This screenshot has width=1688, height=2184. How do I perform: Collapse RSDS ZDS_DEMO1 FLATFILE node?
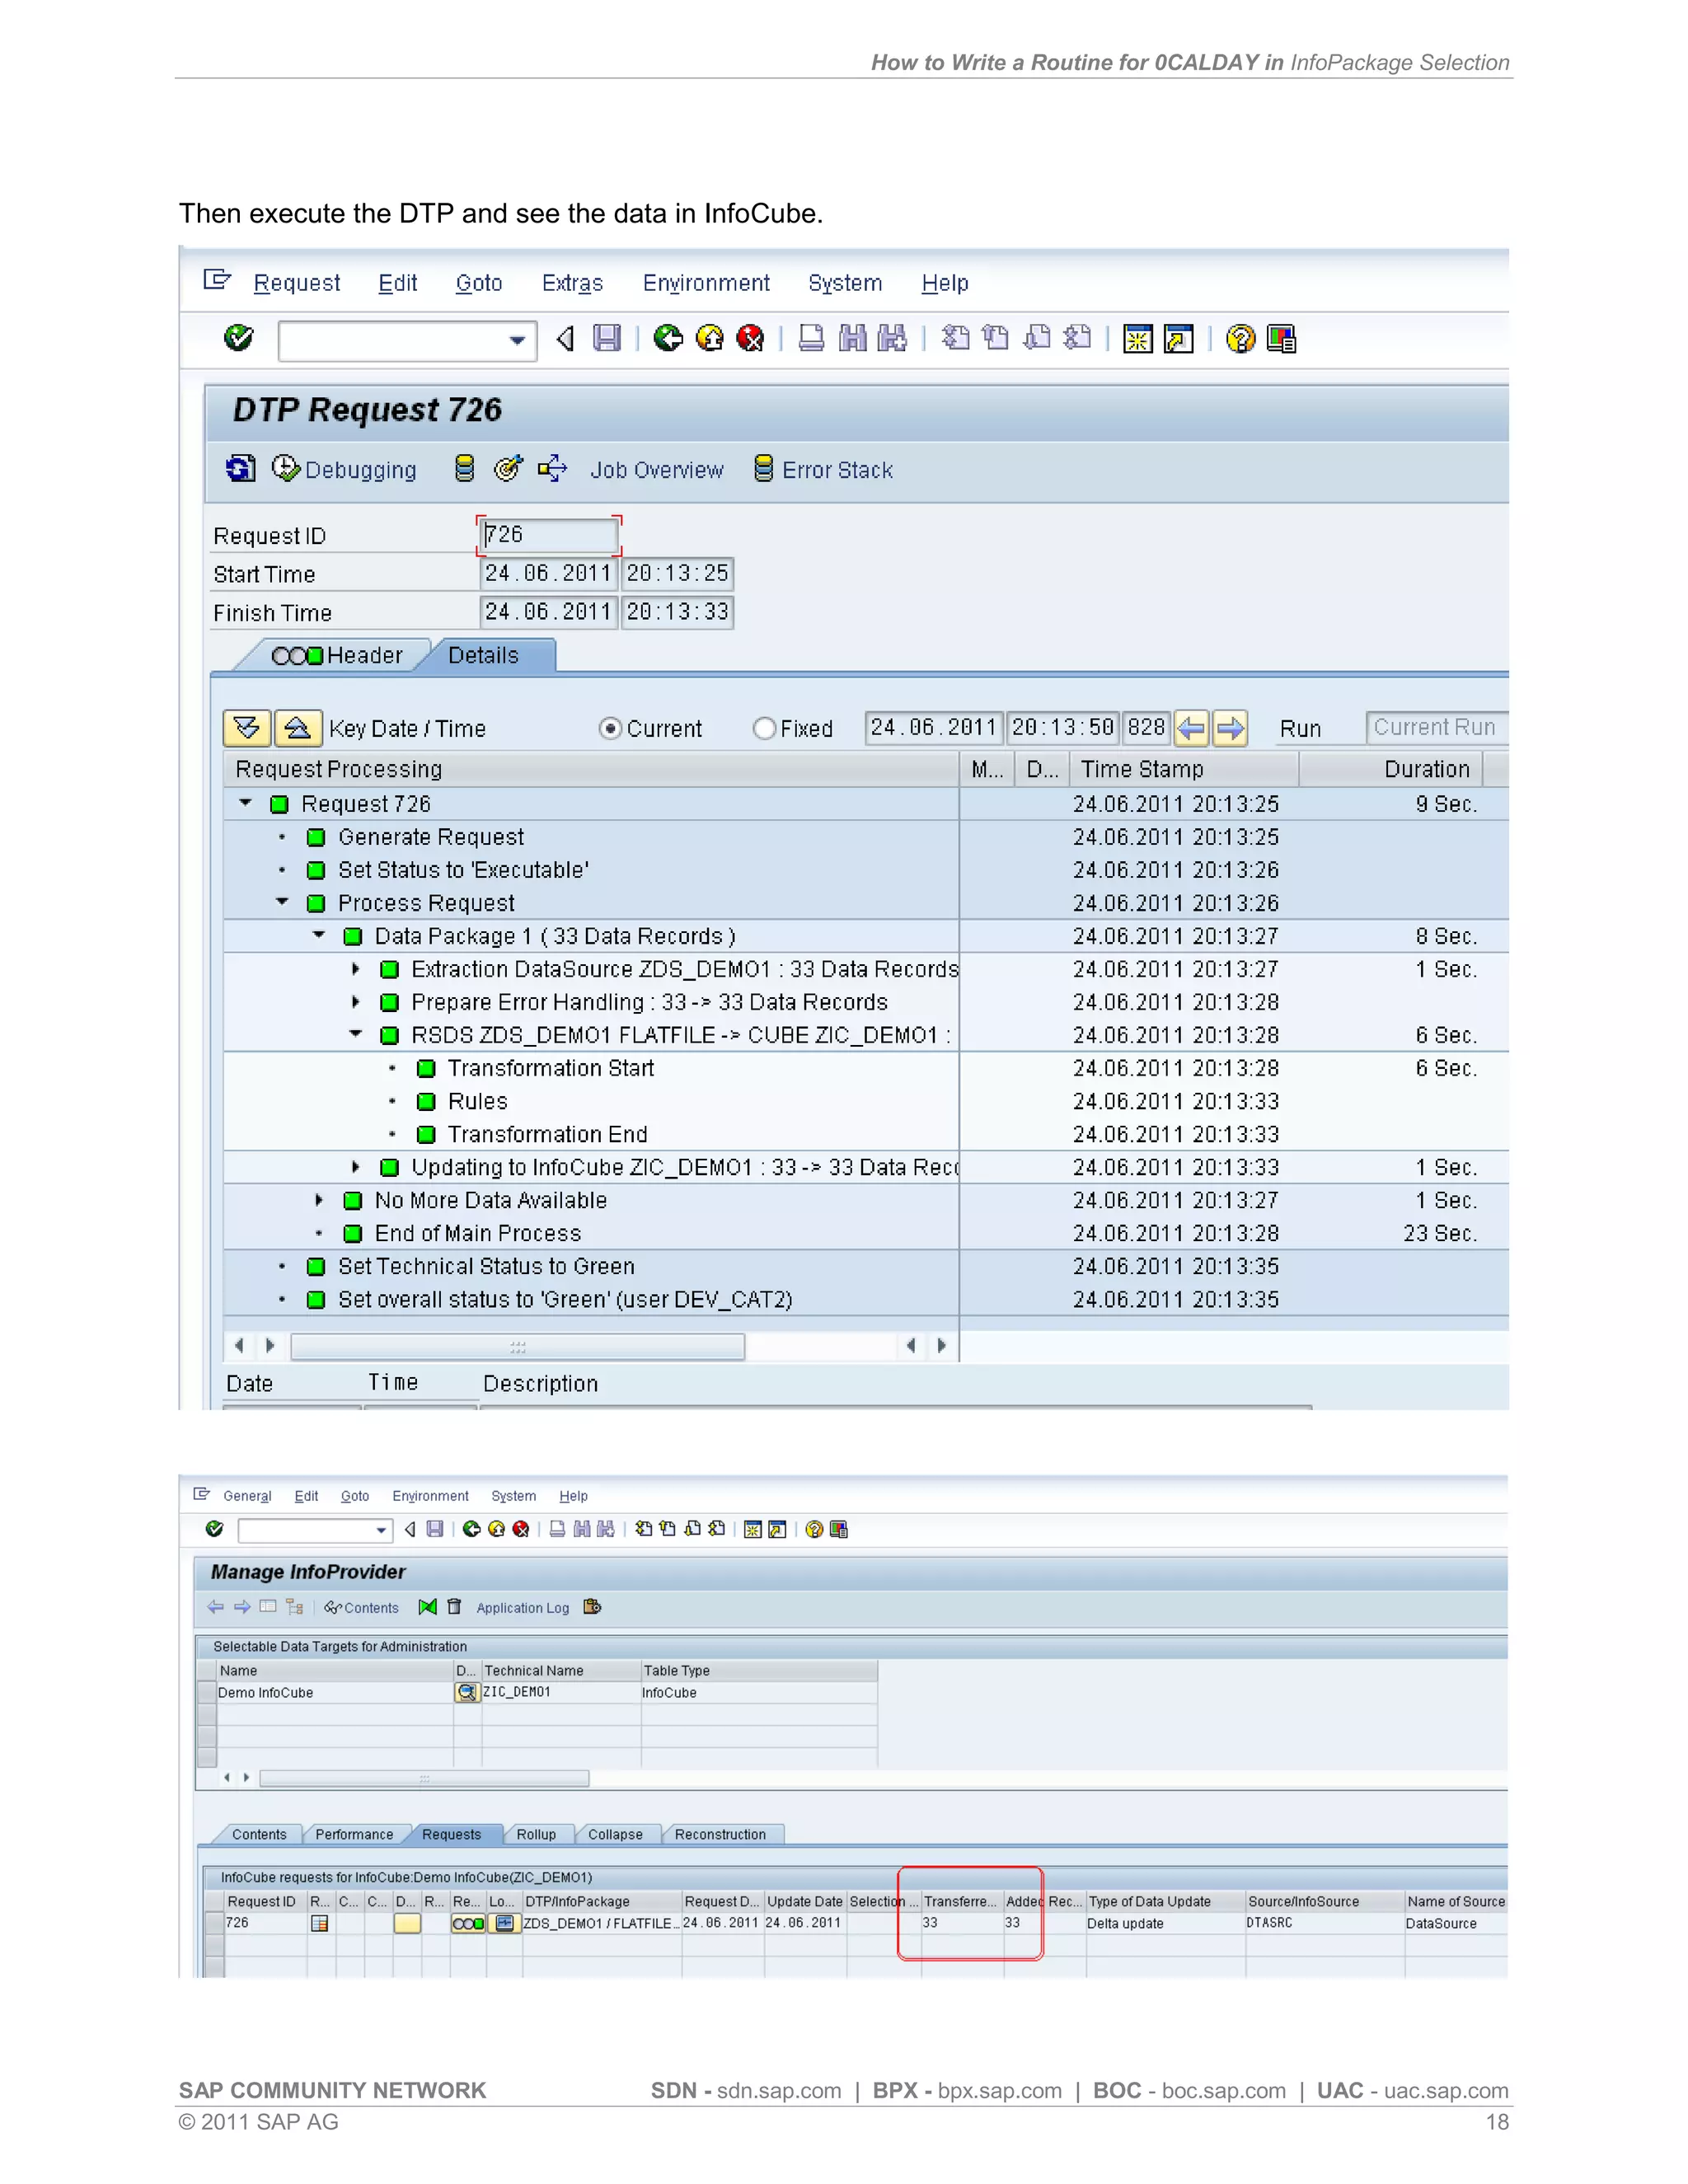355,1034
